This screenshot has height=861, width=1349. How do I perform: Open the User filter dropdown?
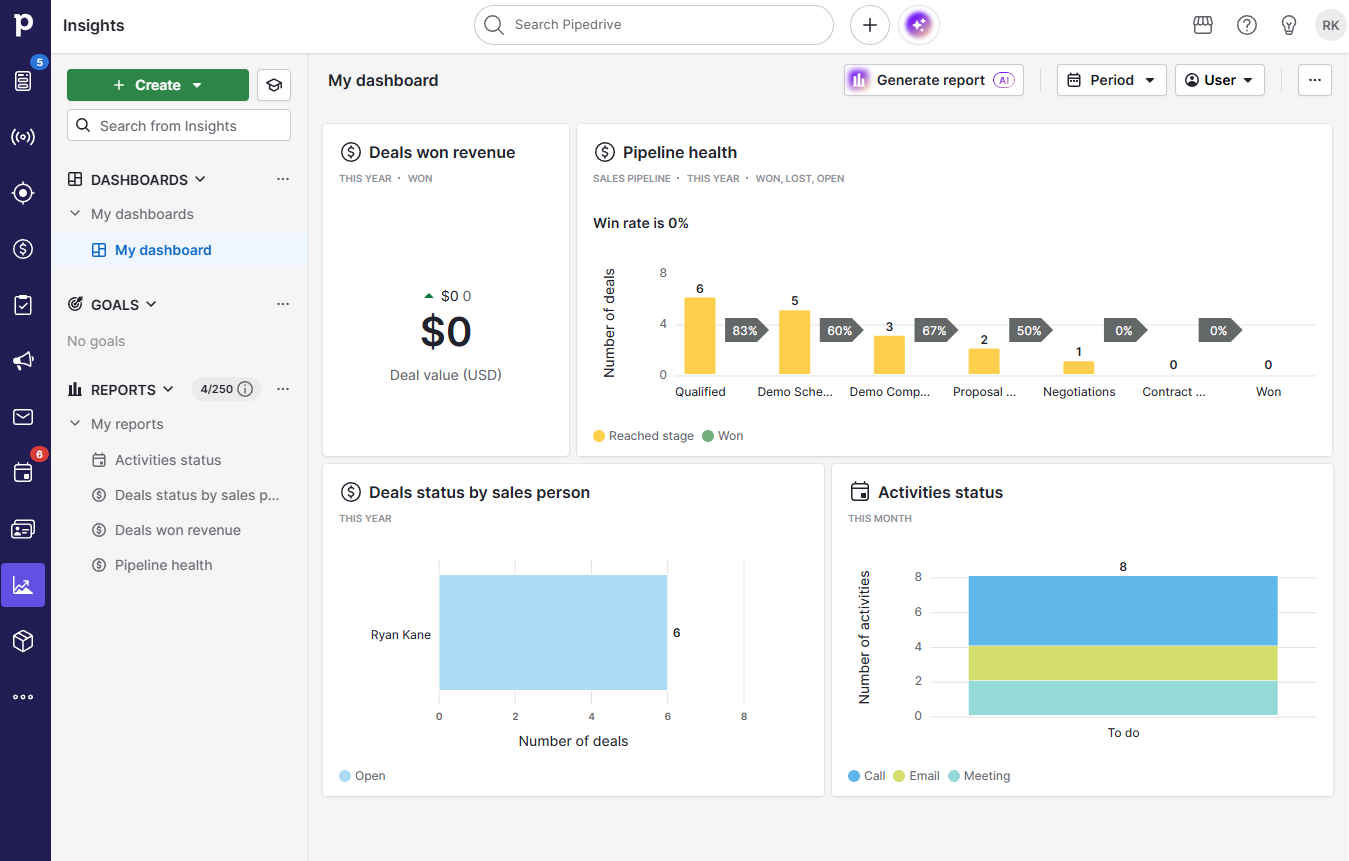(1220, 80)
